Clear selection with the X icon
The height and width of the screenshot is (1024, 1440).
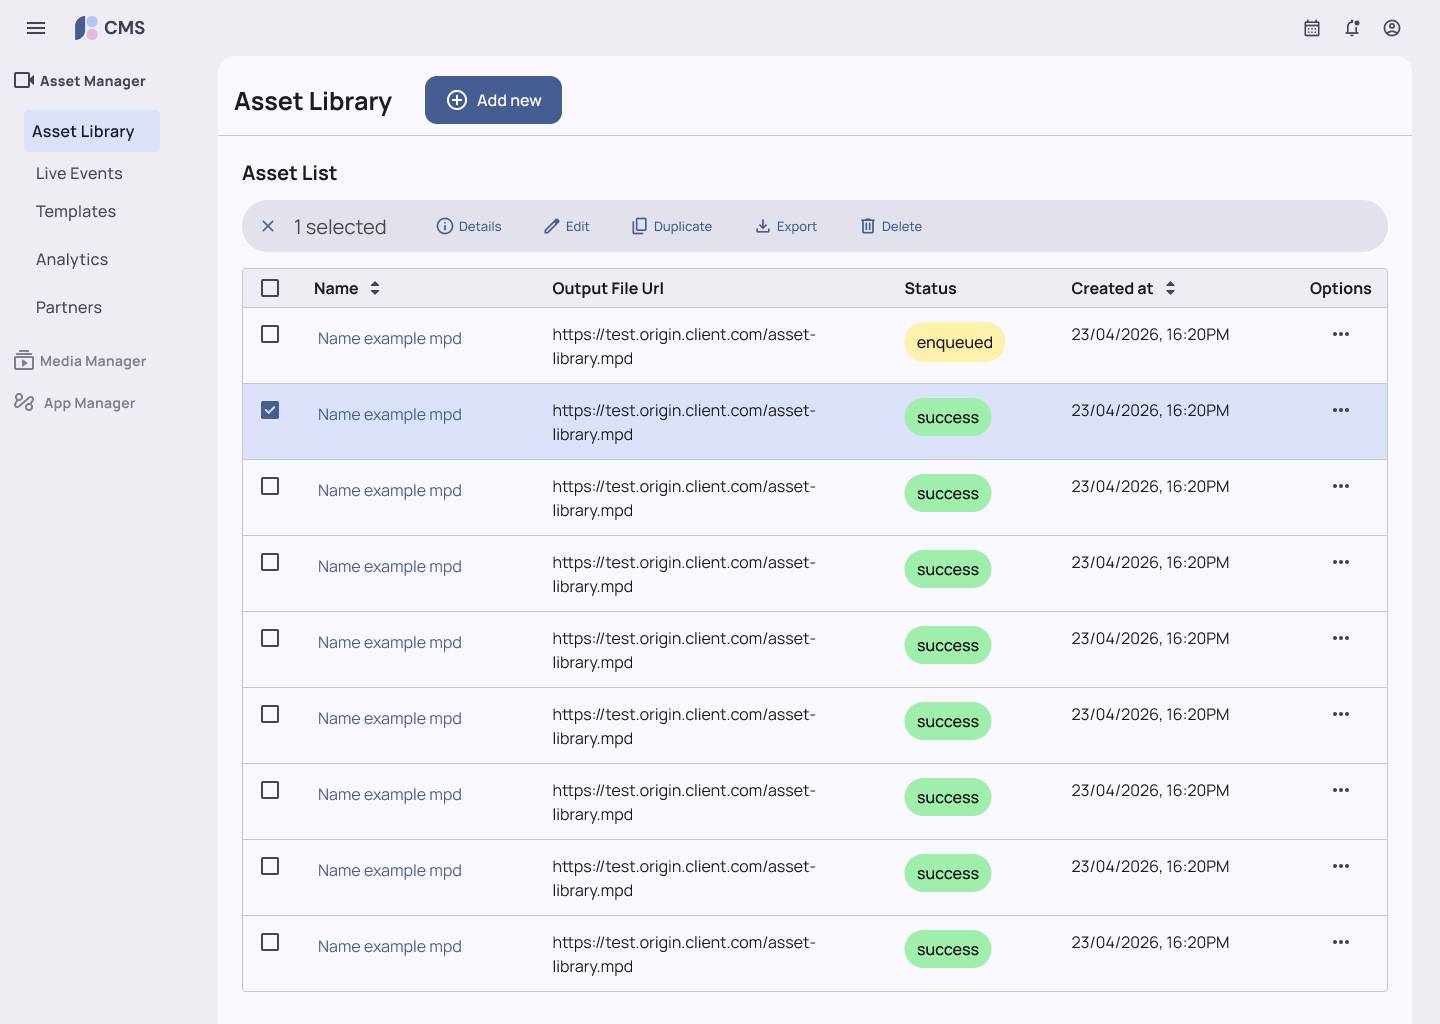click(x=268, y=226)
